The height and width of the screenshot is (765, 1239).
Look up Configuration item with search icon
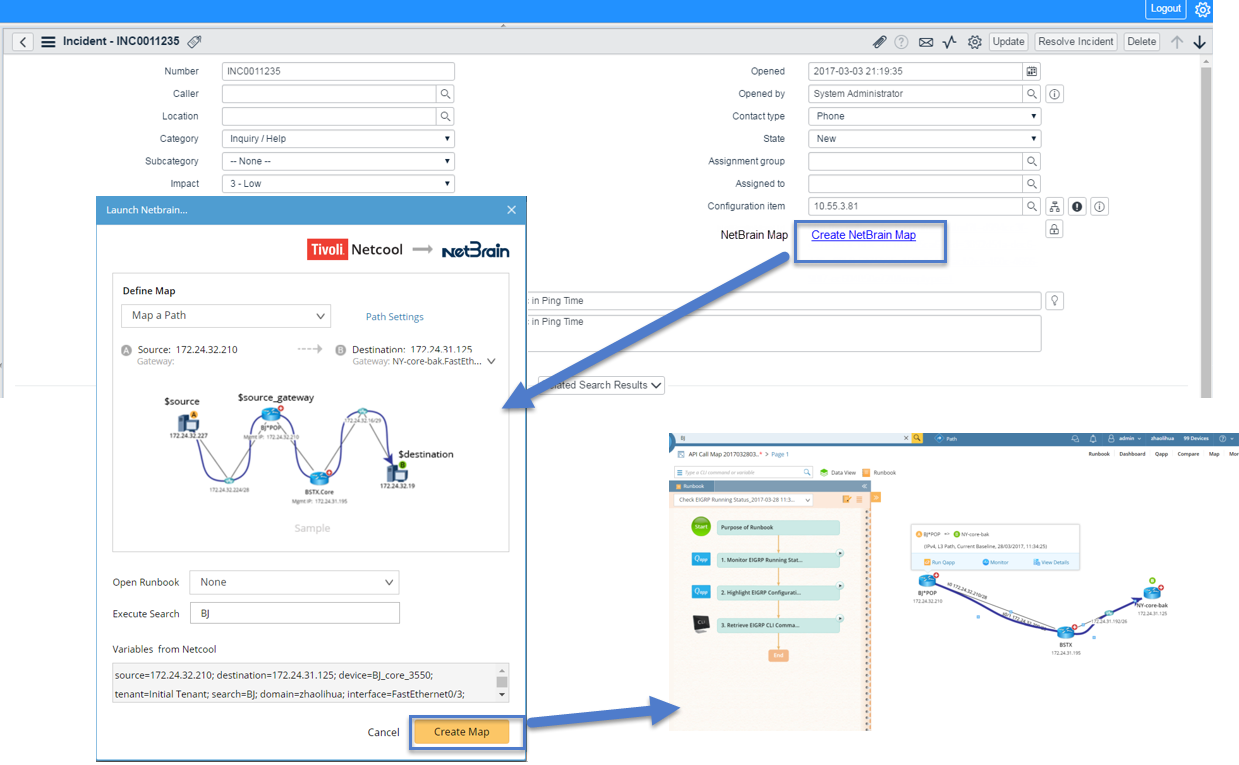click(1032, 207)
